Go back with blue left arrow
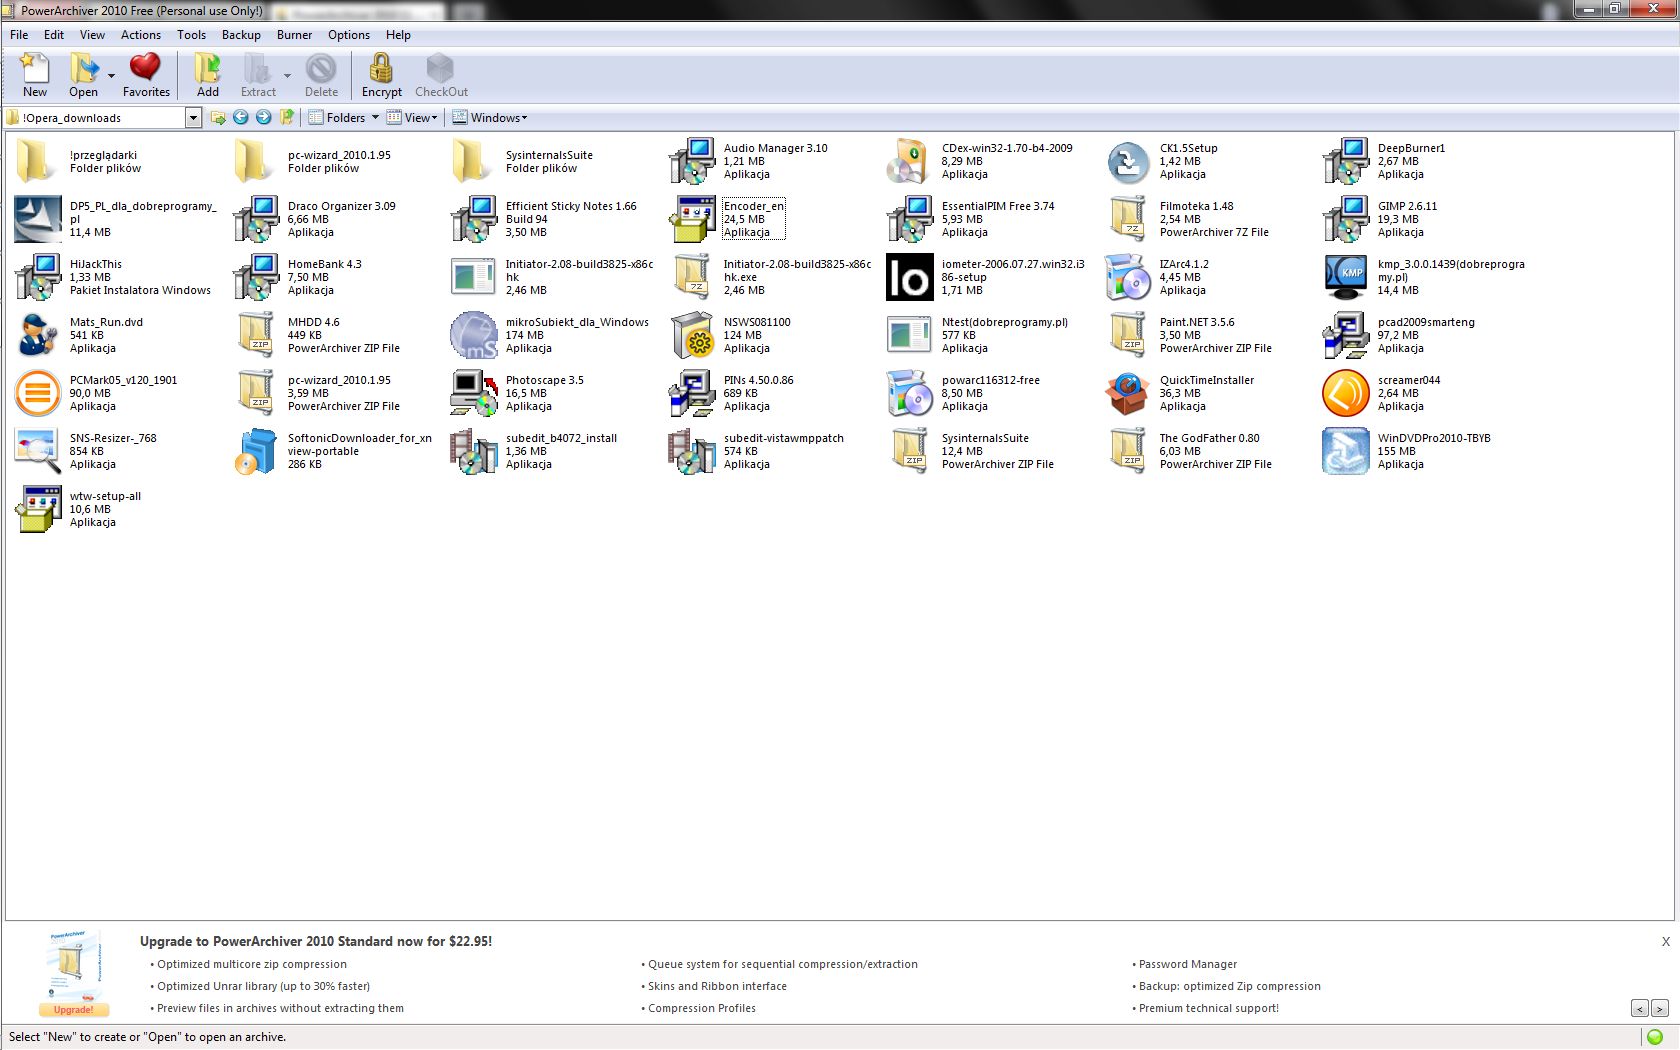This screenshot has width=1680, height=1050. tap(241, 117)
